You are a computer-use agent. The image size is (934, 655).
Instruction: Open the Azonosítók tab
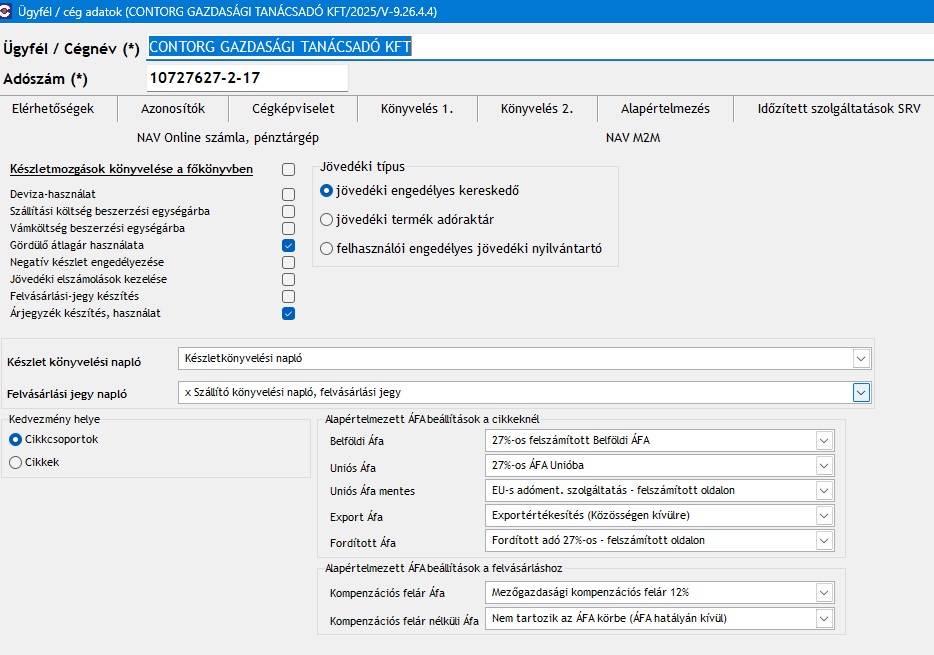173,108
